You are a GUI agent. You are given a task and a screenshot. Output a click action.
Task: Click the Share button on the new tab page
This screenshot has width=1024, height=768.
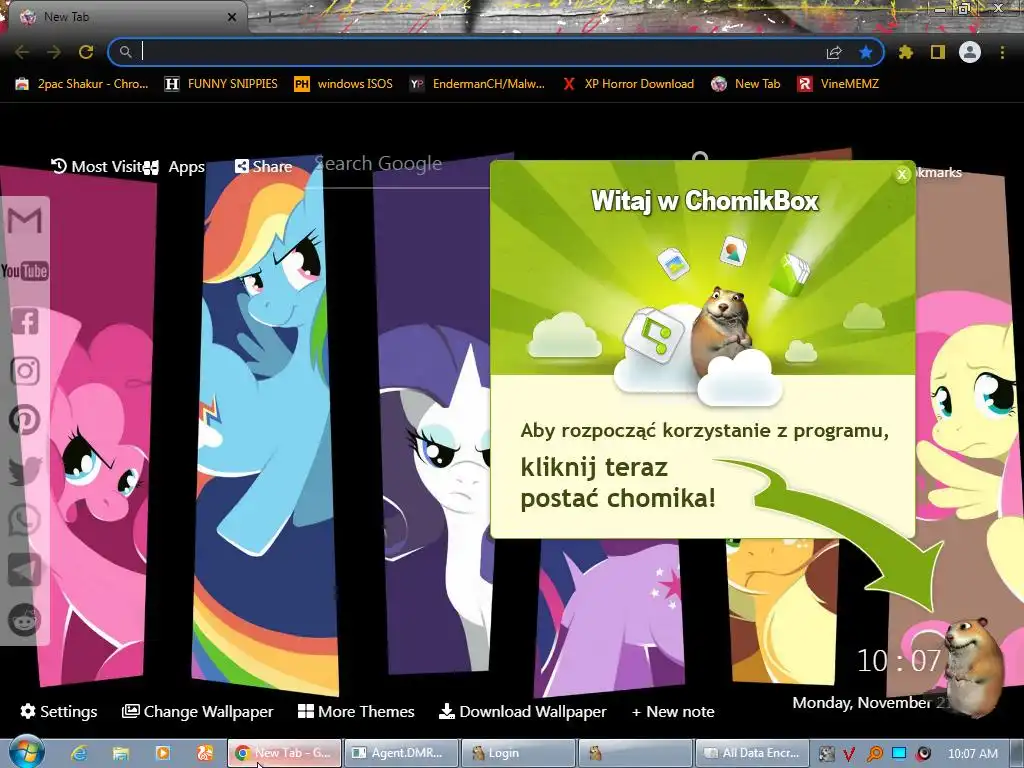pyautogui.click(x=264, y=167)
